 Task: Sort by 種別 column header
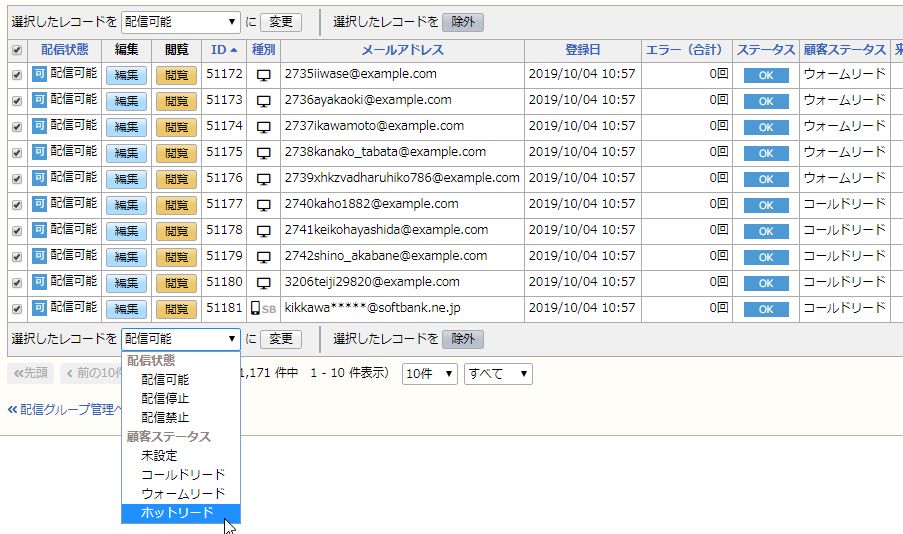pos(263,50)
